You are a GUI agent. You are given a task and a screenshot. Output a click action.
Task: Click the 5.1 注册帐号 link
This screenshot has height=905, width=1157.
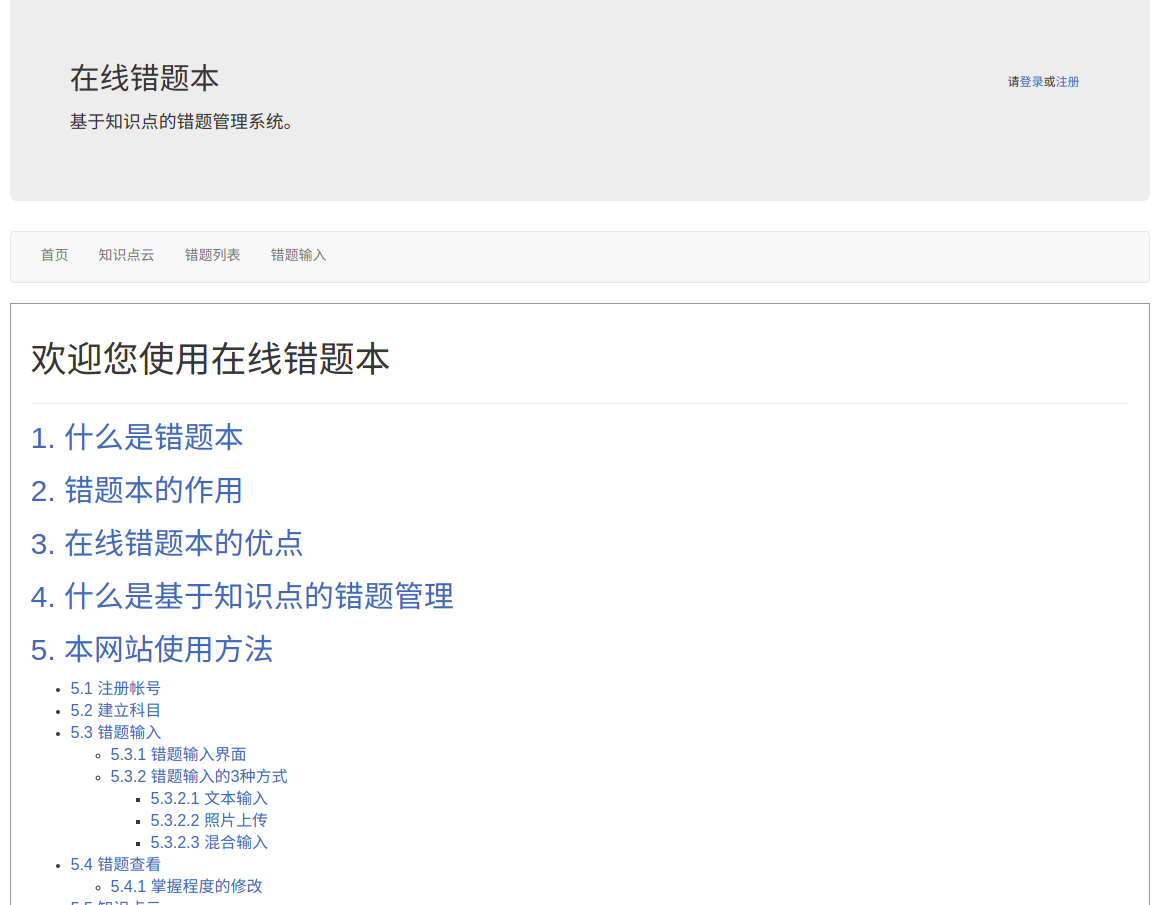pyautogui.click(x=115, y=688)
